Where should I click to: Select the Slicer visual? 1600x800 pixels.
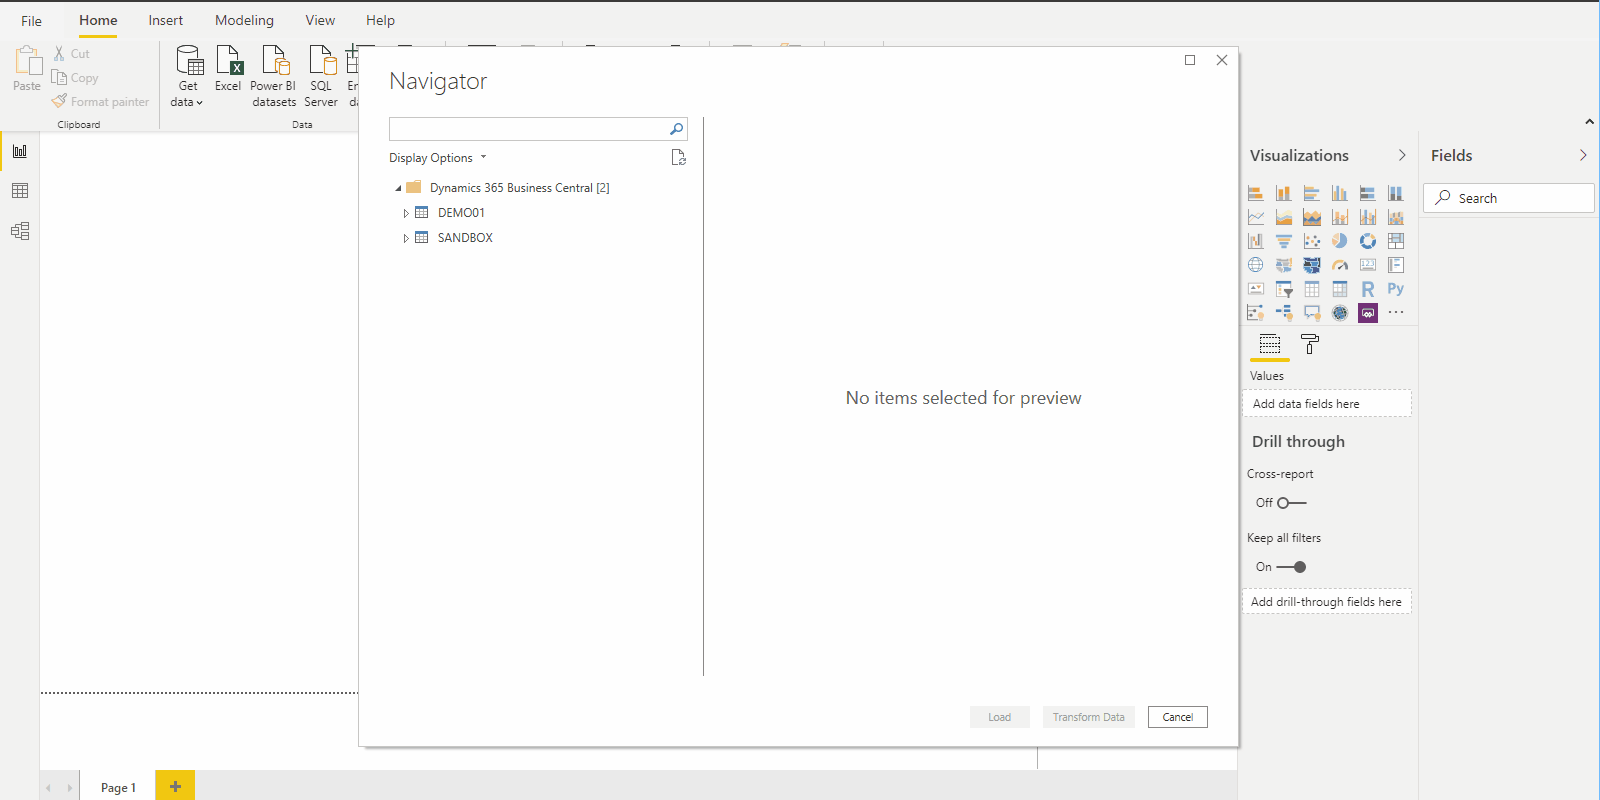[1284, 289]
